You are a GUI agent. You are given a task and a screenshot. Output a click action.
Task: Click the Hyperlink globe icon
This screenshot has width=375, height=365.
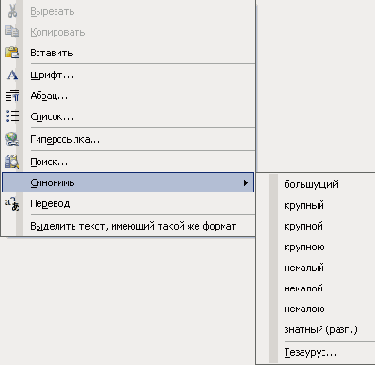click(x=12, y=139)
